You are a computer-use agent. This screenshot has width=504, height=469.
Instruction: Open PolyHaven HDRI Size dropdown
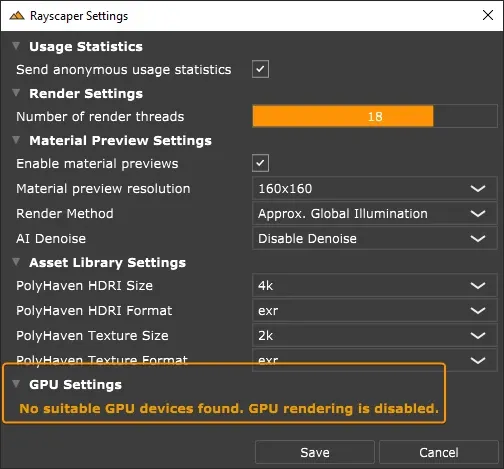coord(375,286)
